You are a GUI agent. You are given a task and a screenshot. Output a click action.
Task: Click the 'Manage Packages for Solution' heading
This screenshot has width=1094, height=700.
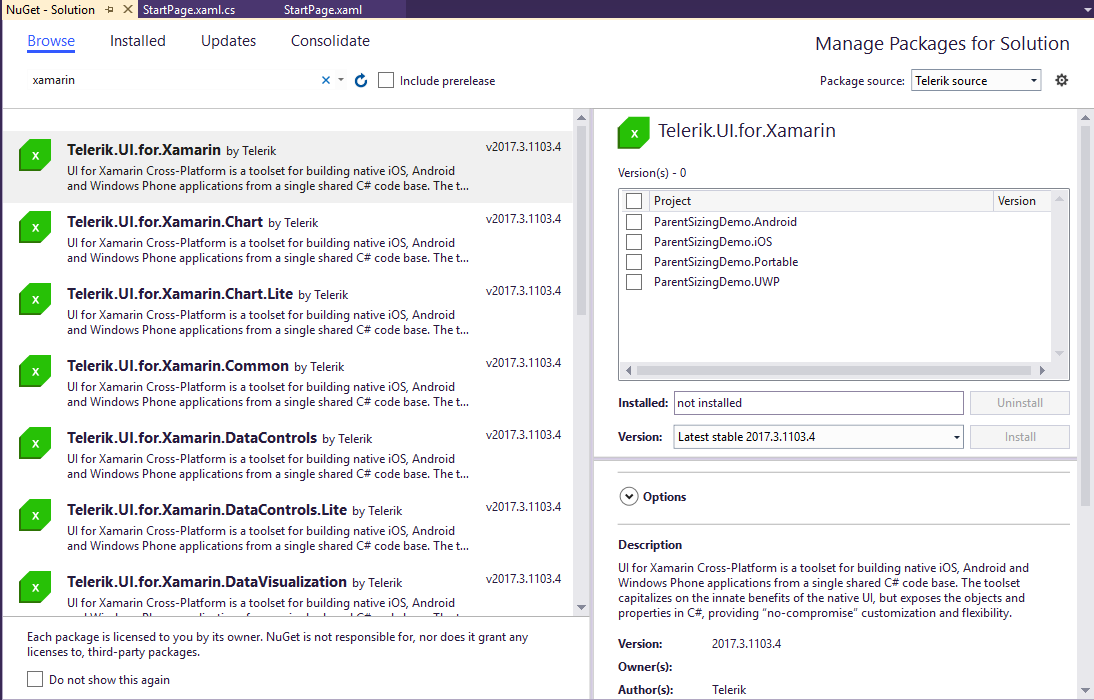pyautogui.click(x=942, y=44)
